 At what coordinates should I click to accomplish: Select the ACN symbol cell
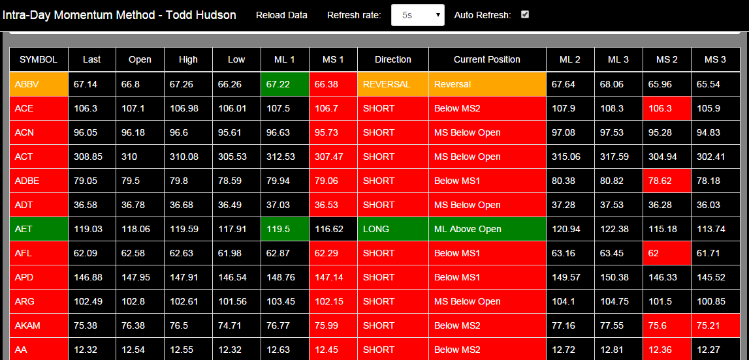[39, 132]
